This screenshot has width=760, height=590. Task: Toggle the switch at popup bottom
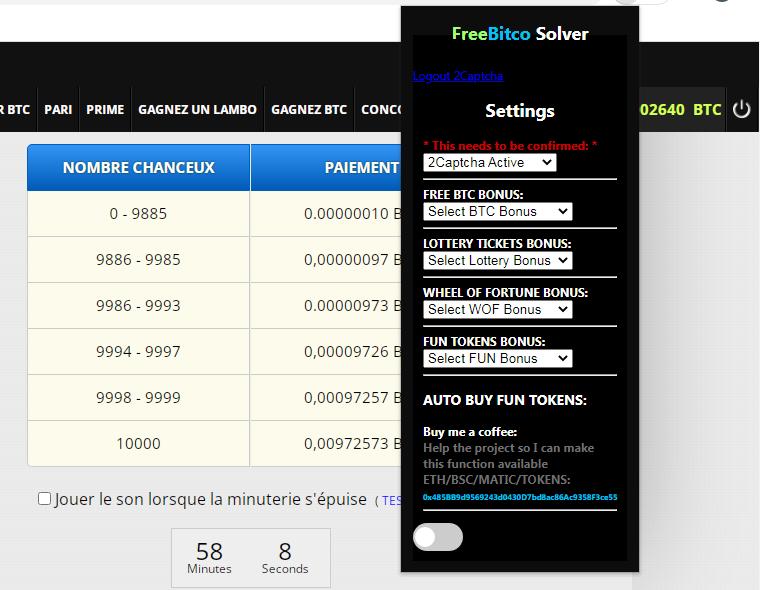click(x=438, y=537)
